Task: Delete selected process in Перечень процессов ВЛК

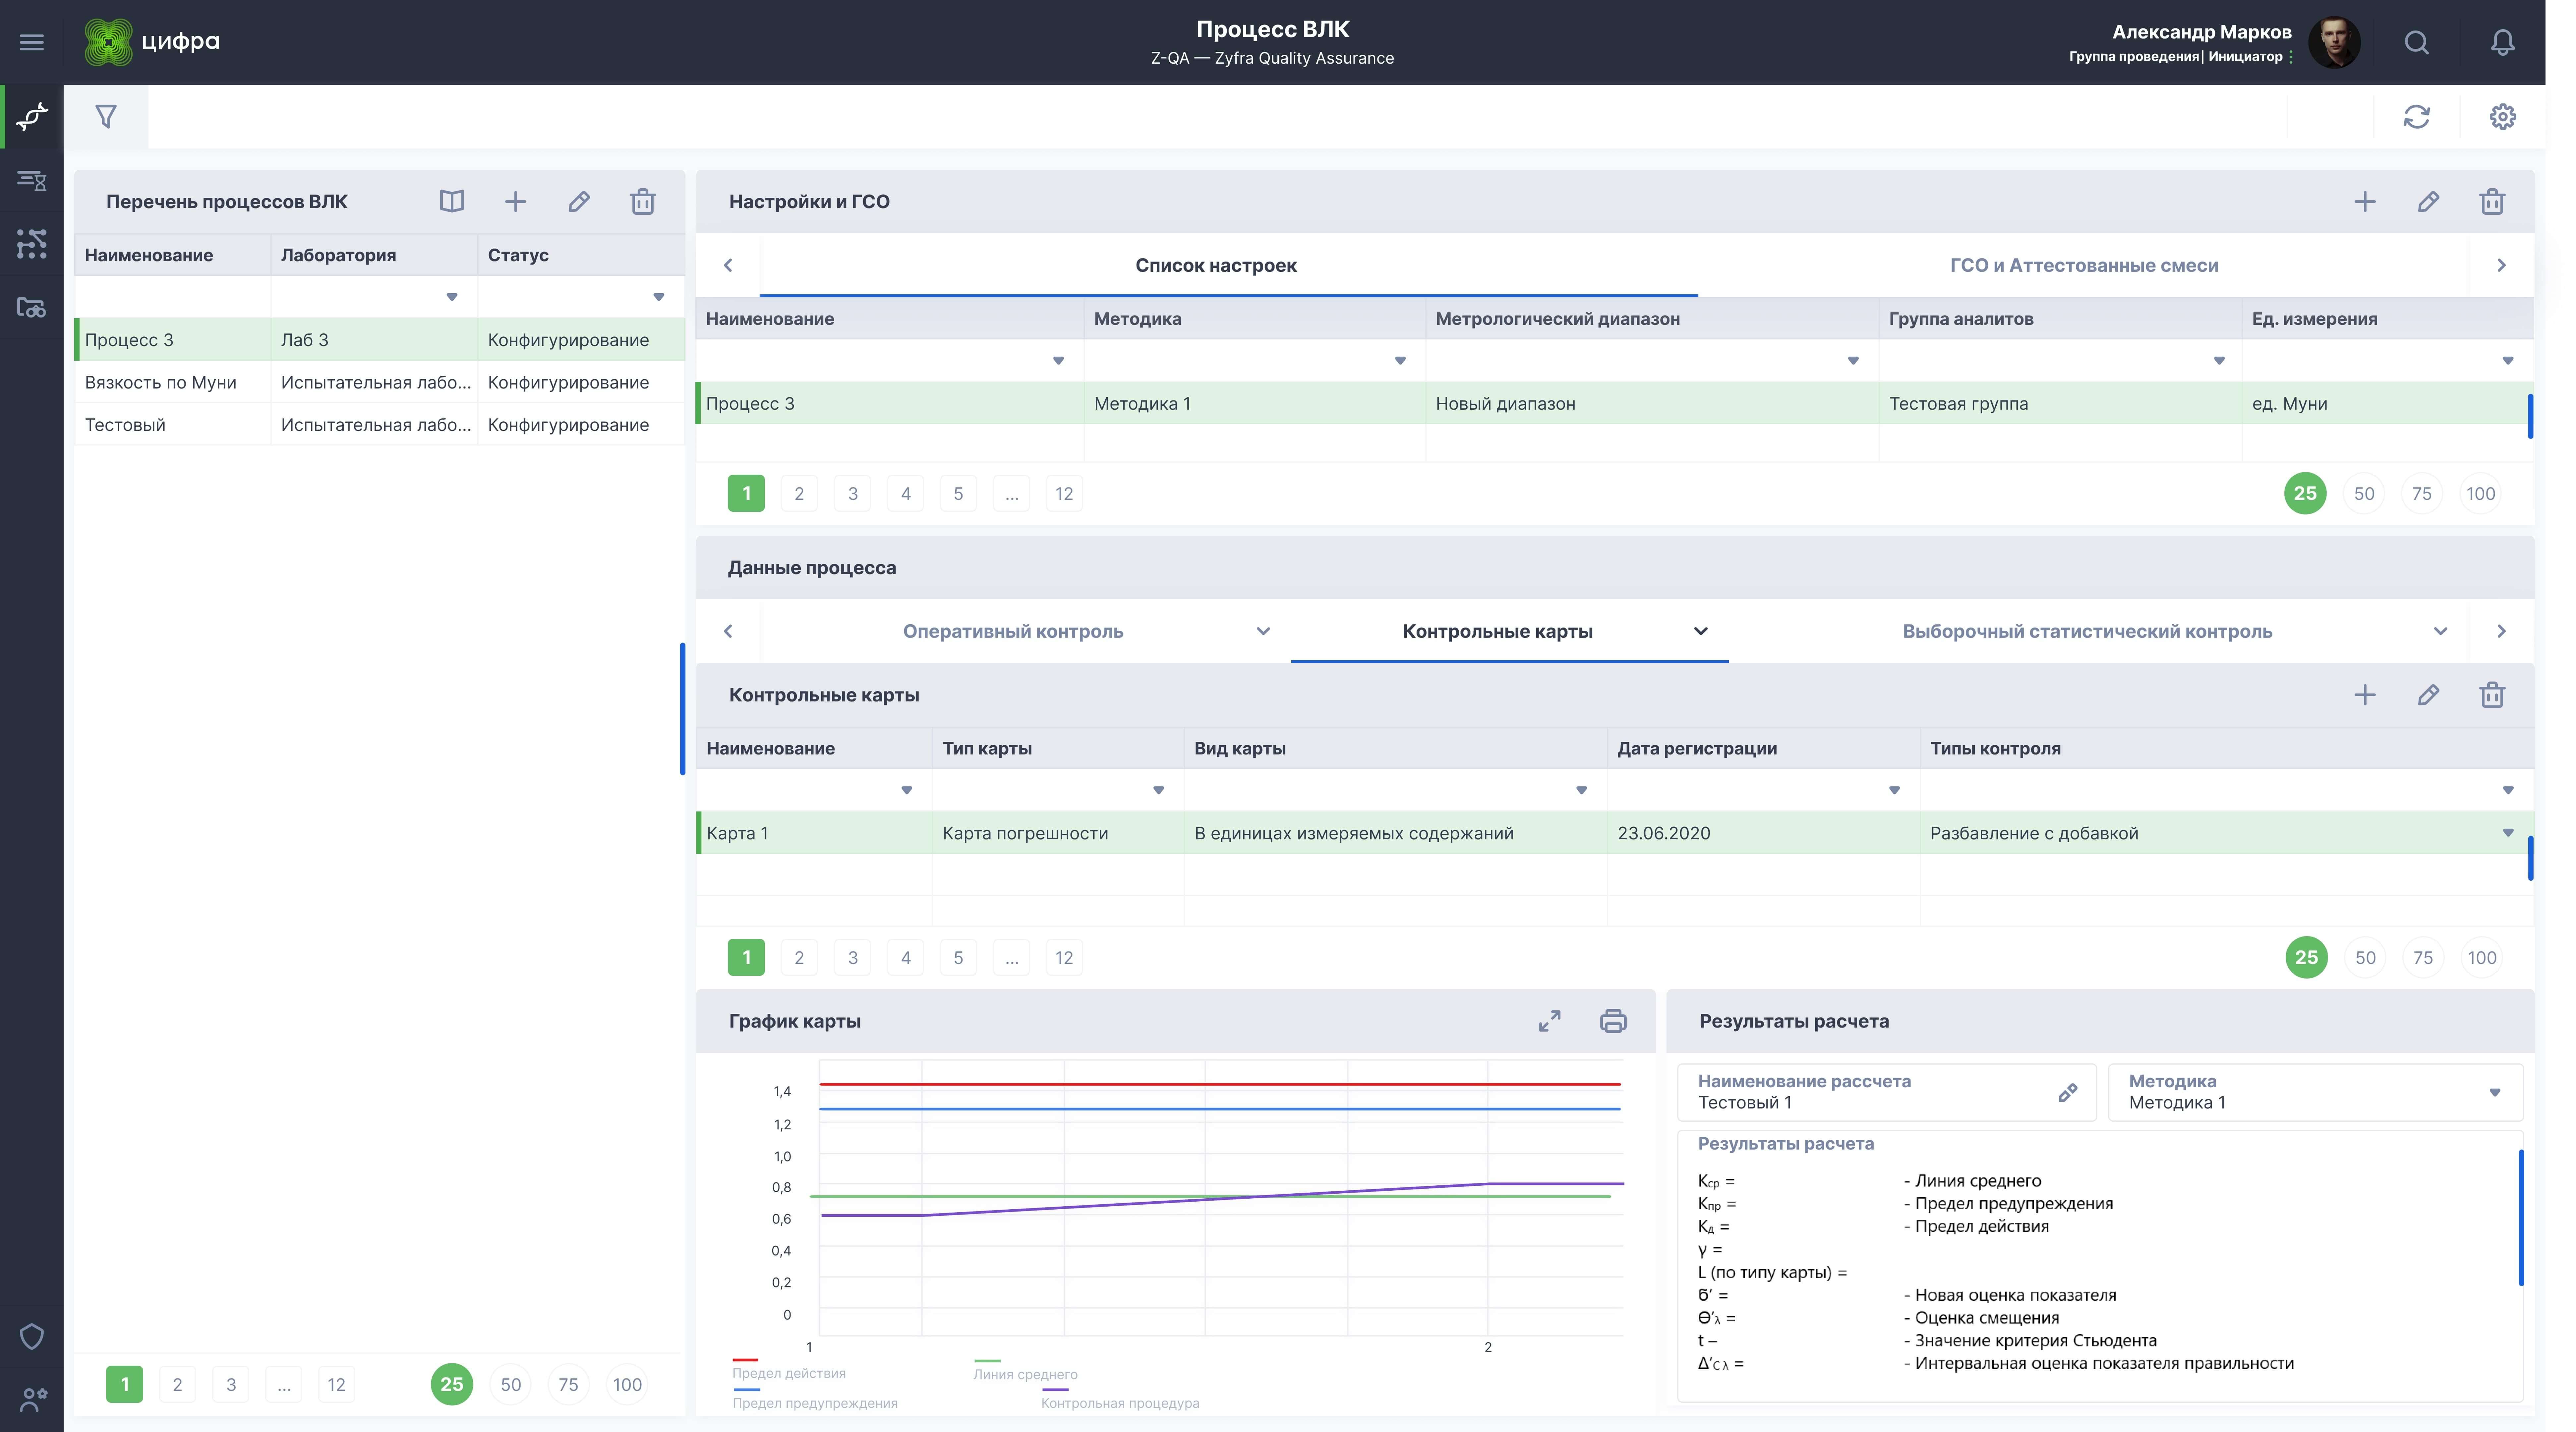Action: tap(643, 201)
